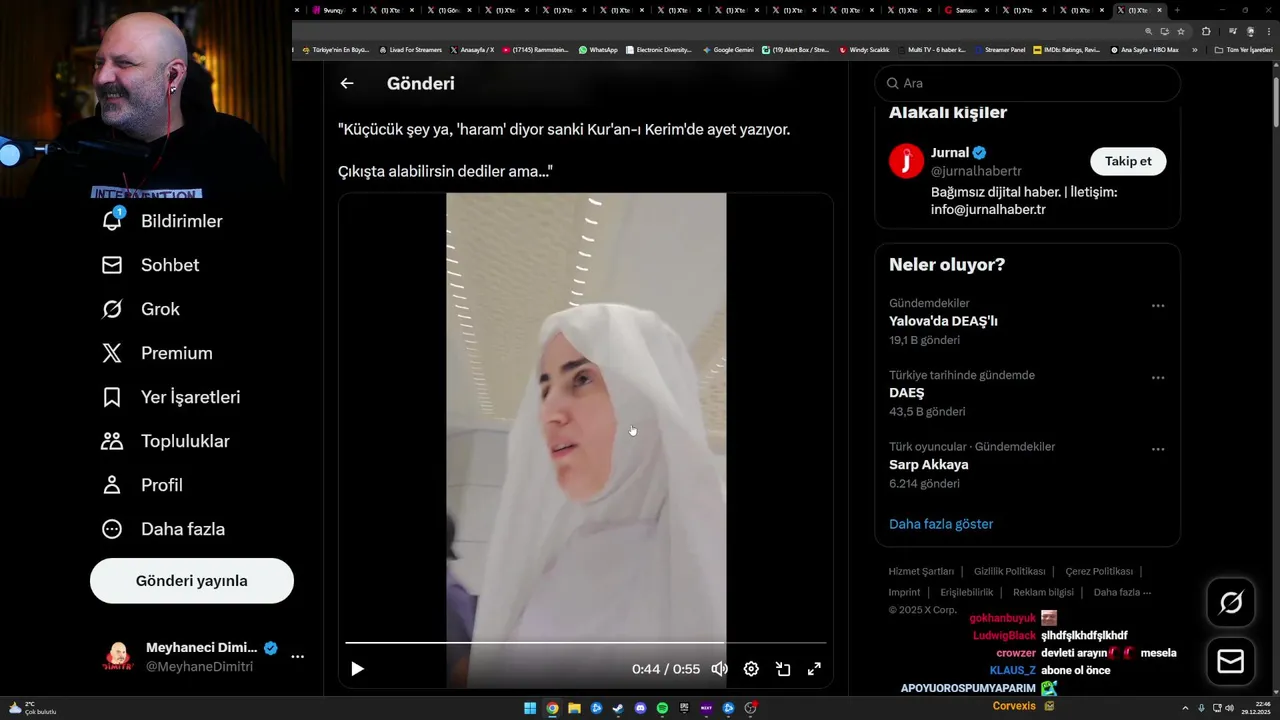Zoom page with magnifier icon
The width and height of the screenshot is (1280, 720).
coord(1149,31)
